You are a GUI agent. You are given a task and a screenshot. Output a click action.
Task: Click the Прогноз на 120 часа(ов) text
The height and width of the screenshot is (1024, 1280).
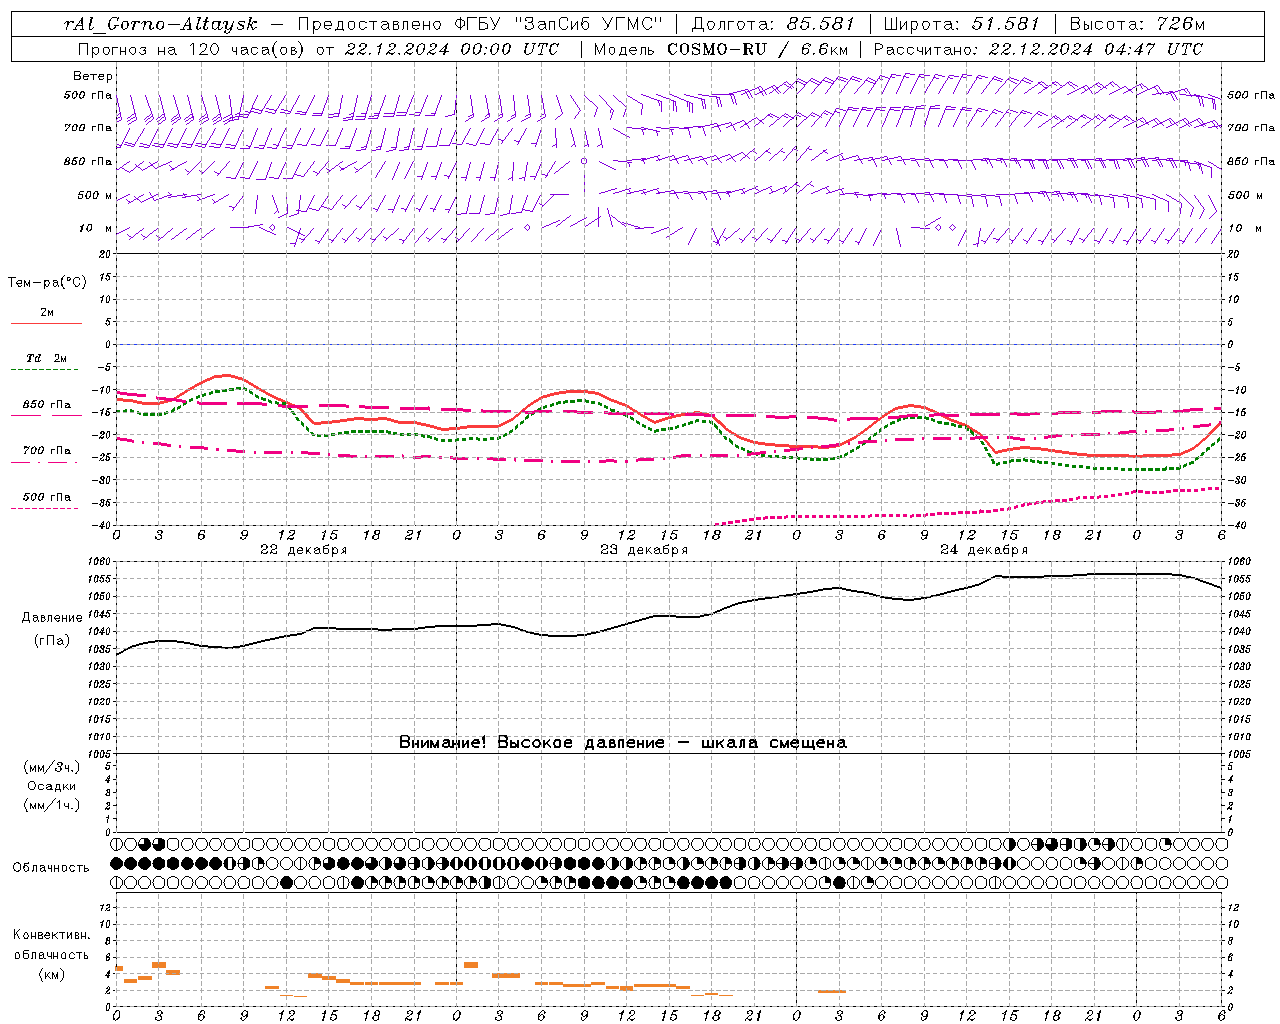click(192, 49)
